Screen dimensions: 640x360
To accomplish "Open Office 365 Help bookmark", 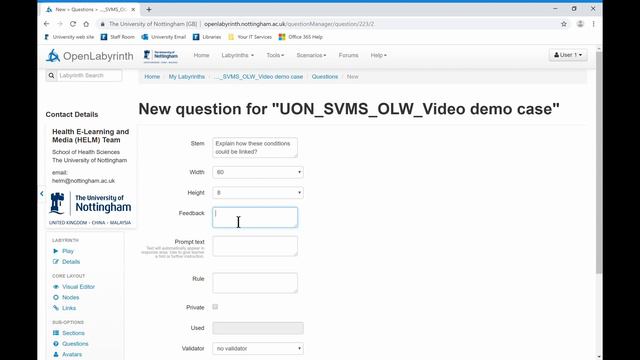I will click(300, 37).
